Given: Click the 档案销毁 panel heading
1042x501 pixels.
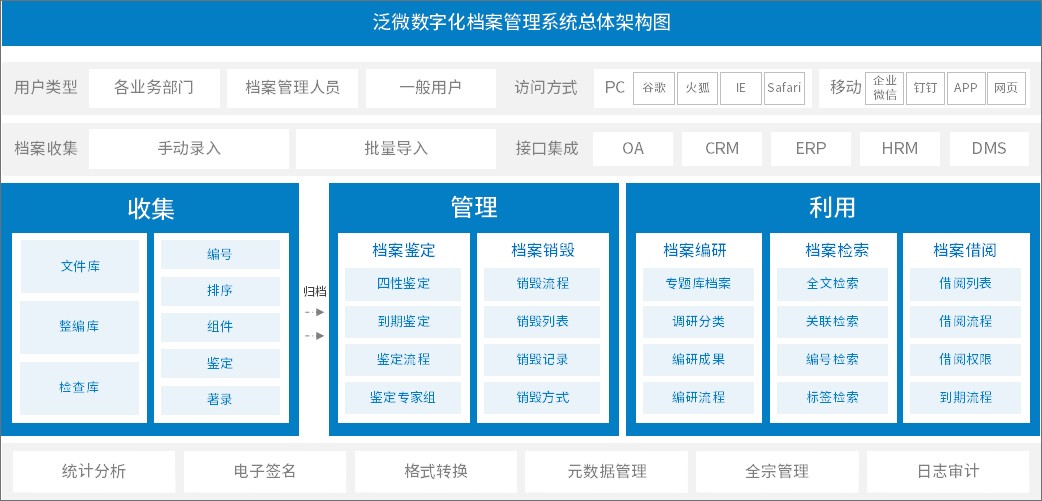Looking at the screenshot, I should tap(543, 250).
